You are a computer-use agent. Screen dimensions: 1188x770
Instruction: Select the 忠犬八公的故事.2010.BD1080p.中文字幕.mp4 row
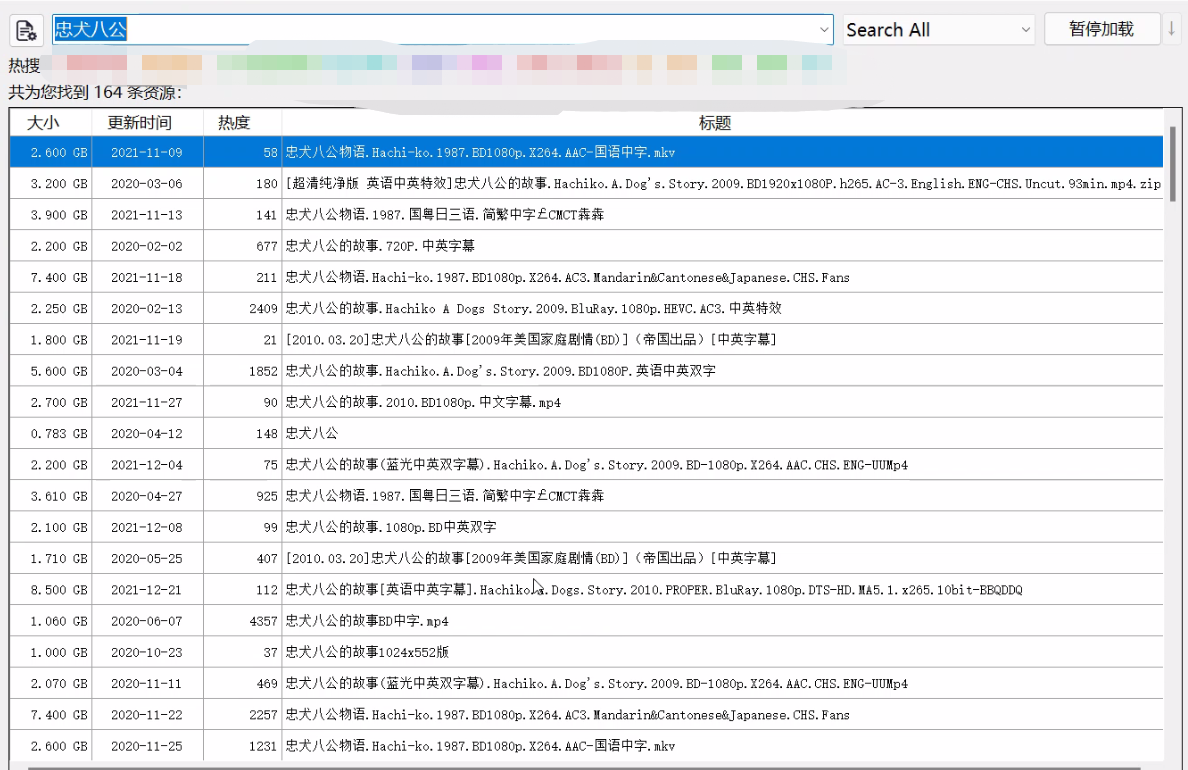click(x=423, y=402)
